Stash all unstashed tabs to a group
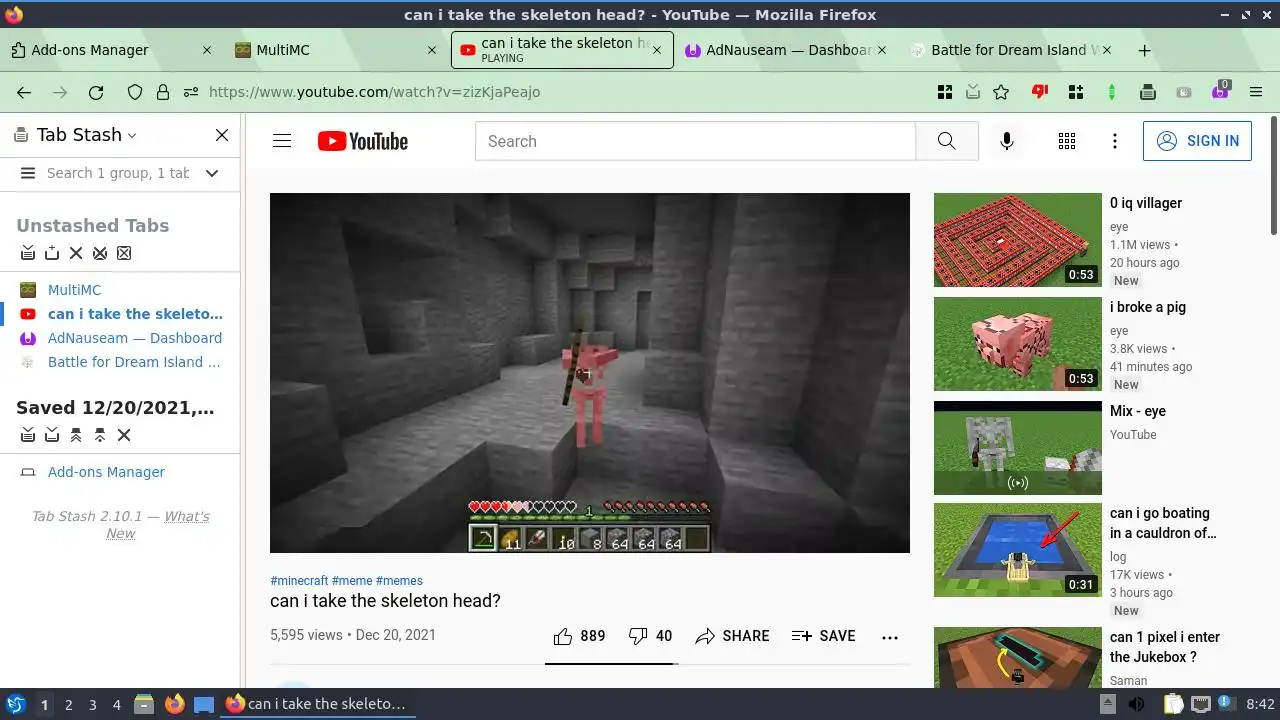The image size is (1280, 720). (x=28, y=253)
